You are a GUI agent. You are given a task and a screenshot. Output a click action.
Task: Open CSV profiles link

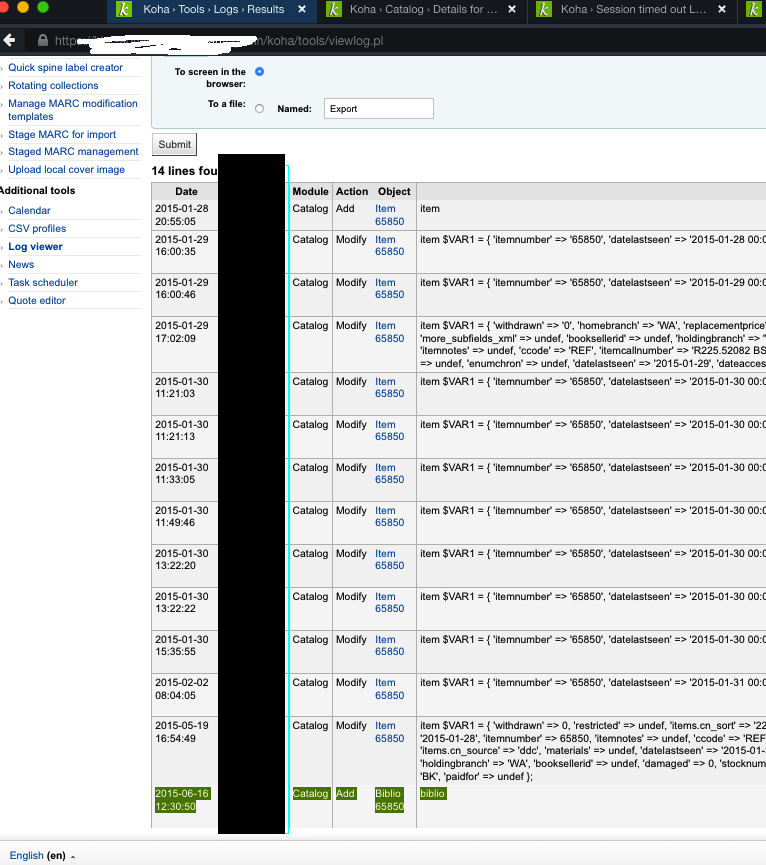[x=37, y=229]
